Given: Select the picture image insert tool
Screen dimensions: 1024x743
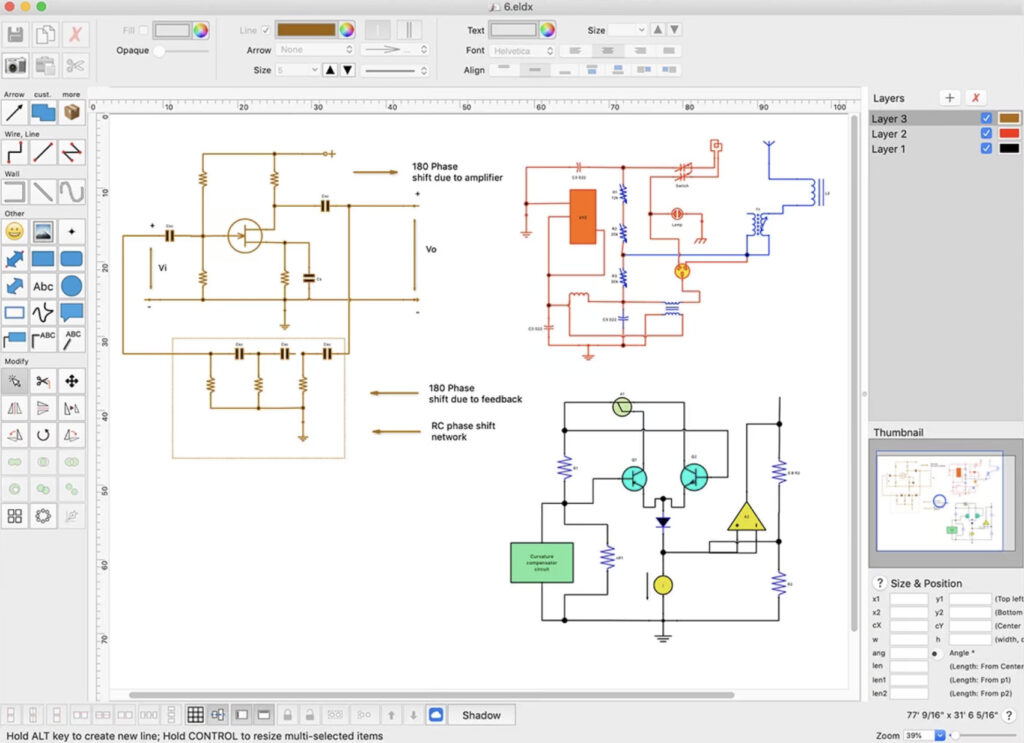Looking at the screenshot, I should 43,231.
